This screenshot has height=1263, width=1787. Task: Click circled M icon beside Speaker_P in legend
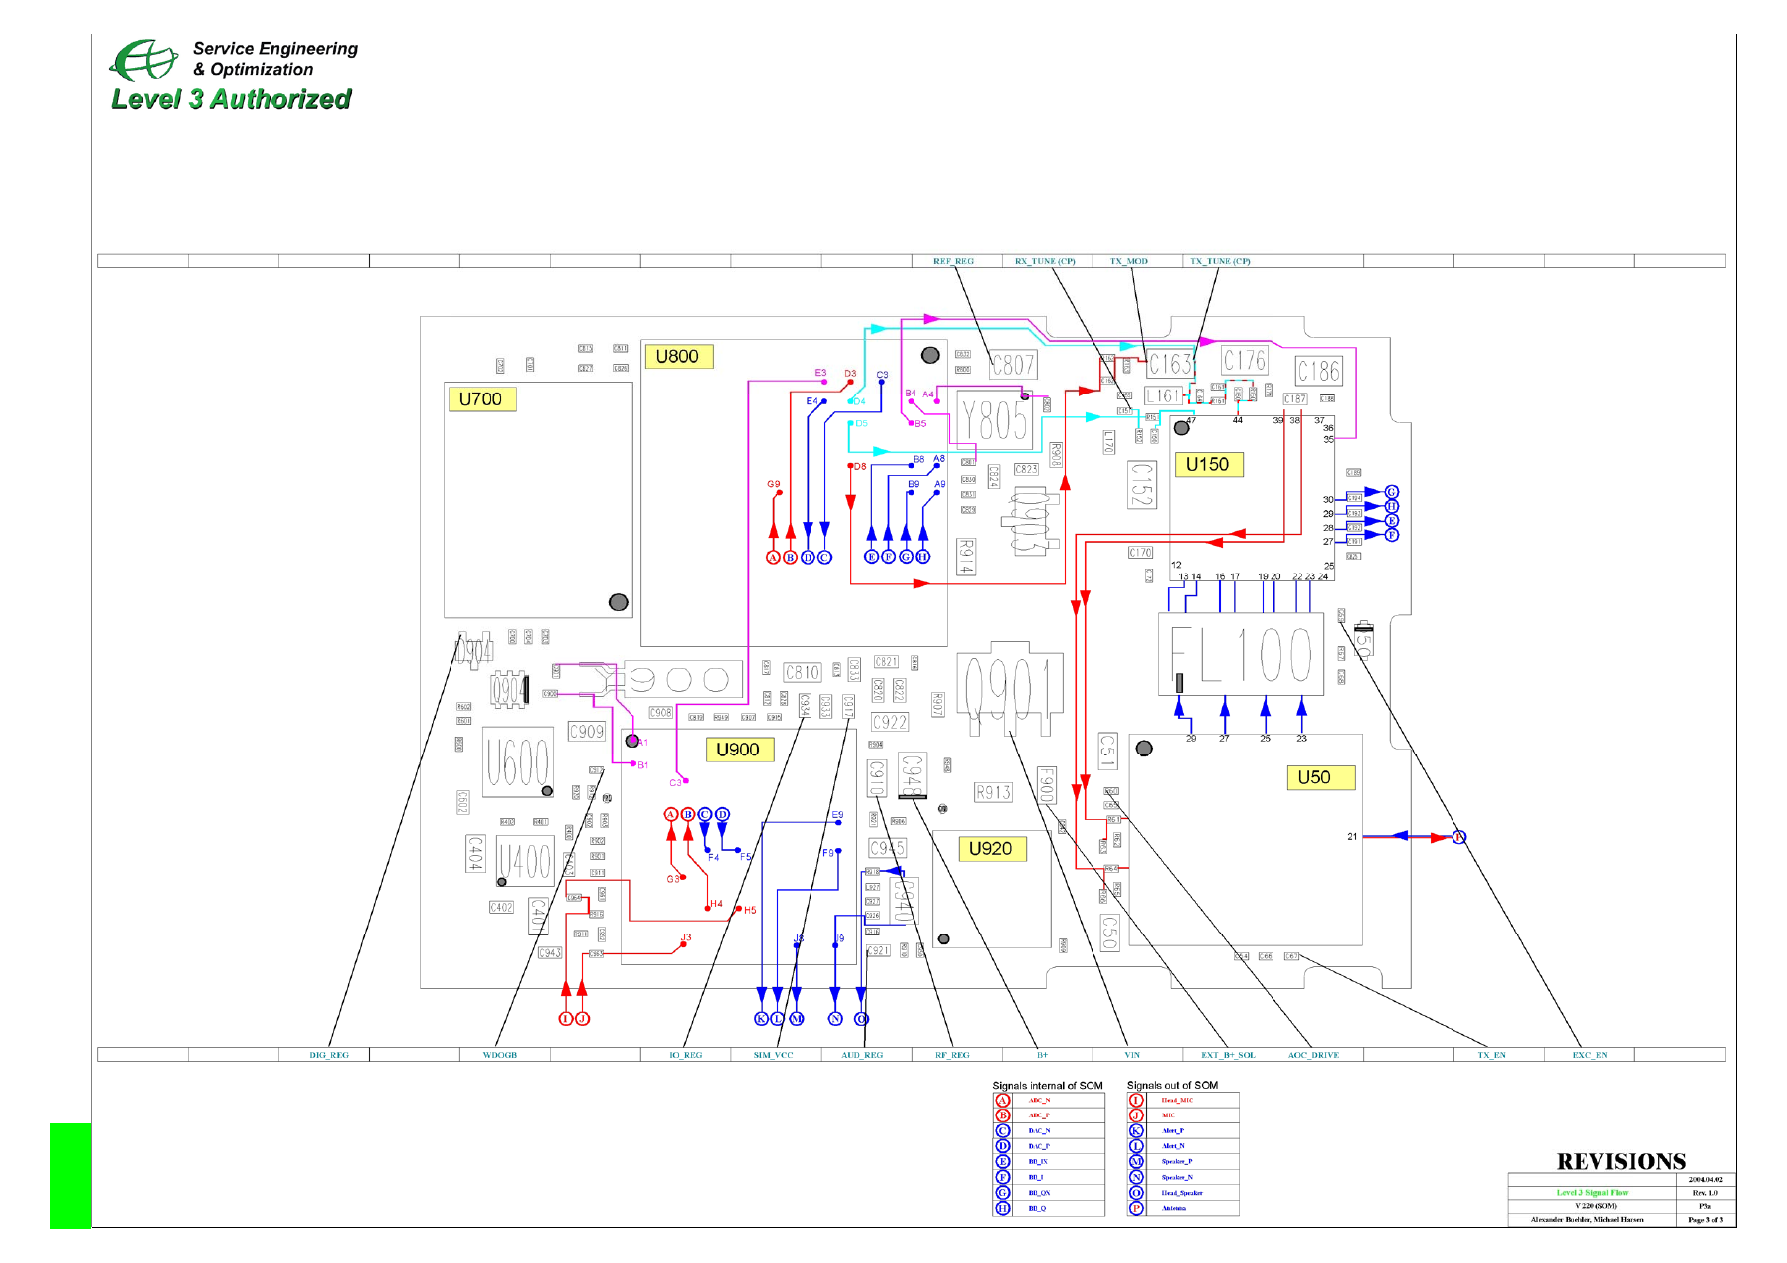(x=1136, y=1162)
